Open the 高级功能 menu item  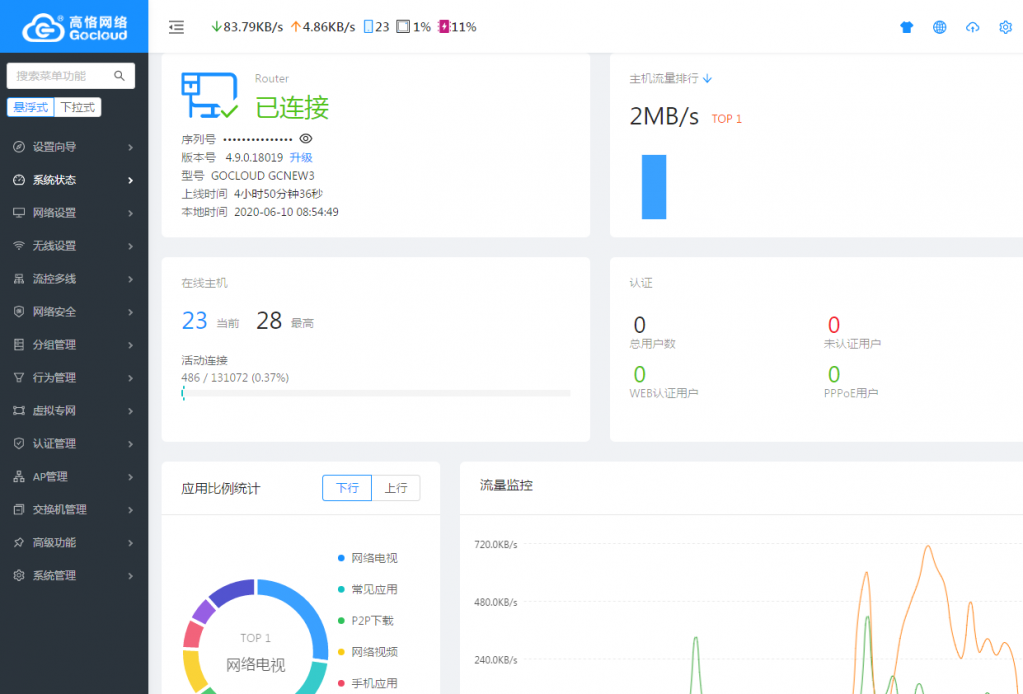[74, 543]
